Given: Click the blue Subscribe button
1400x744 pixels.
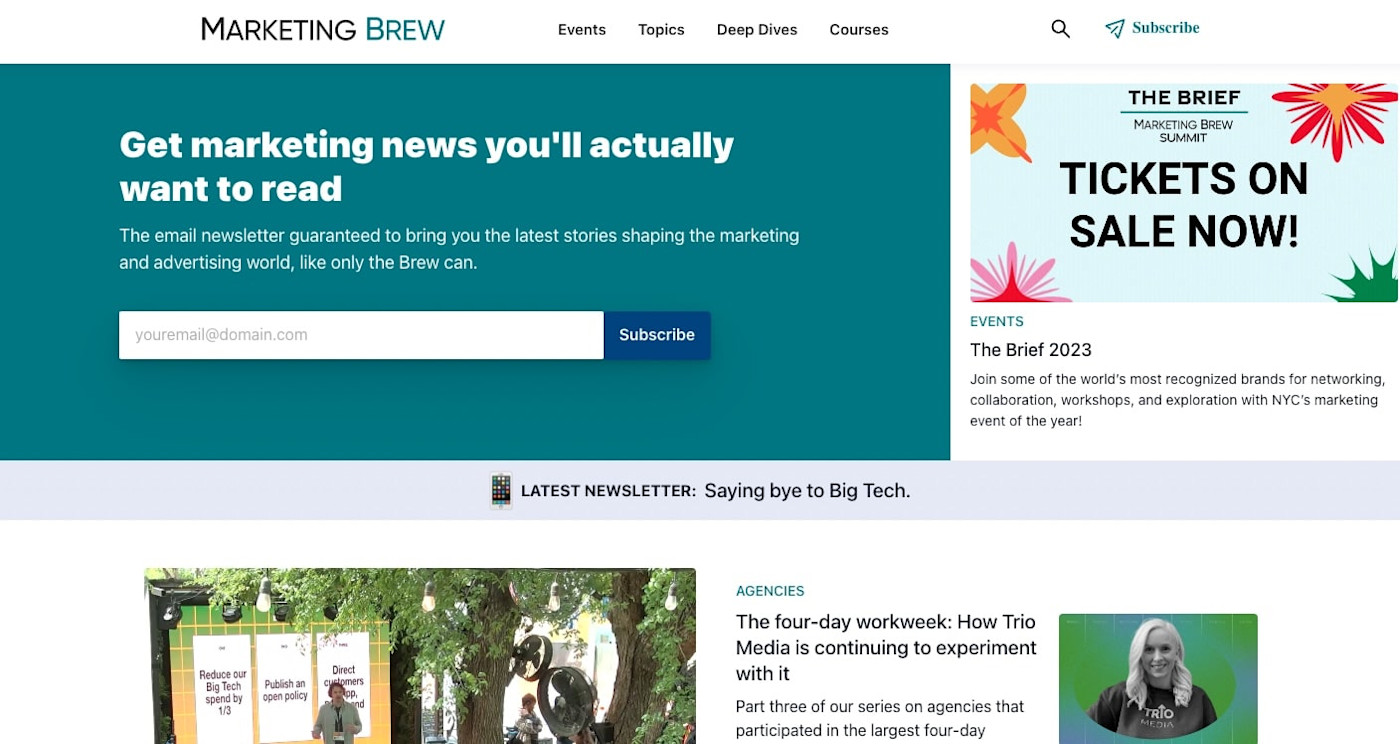Looking at the screenshot, I should click(x=657, y=335).
